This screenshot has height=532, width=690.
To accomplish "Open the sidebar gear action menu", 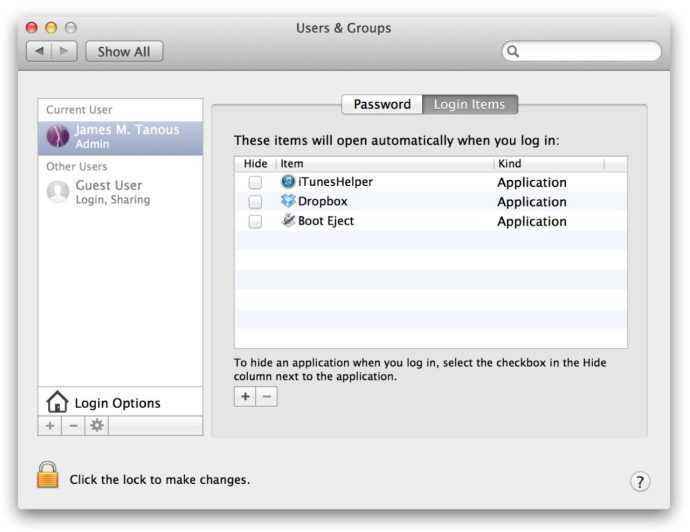I will [97, 426].
